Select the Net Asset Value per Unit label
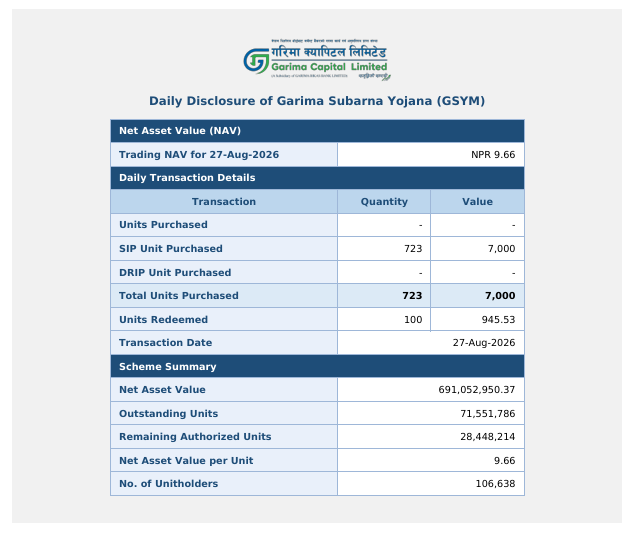This screenshot has width=633, height=553. click(x=186, y=461)
